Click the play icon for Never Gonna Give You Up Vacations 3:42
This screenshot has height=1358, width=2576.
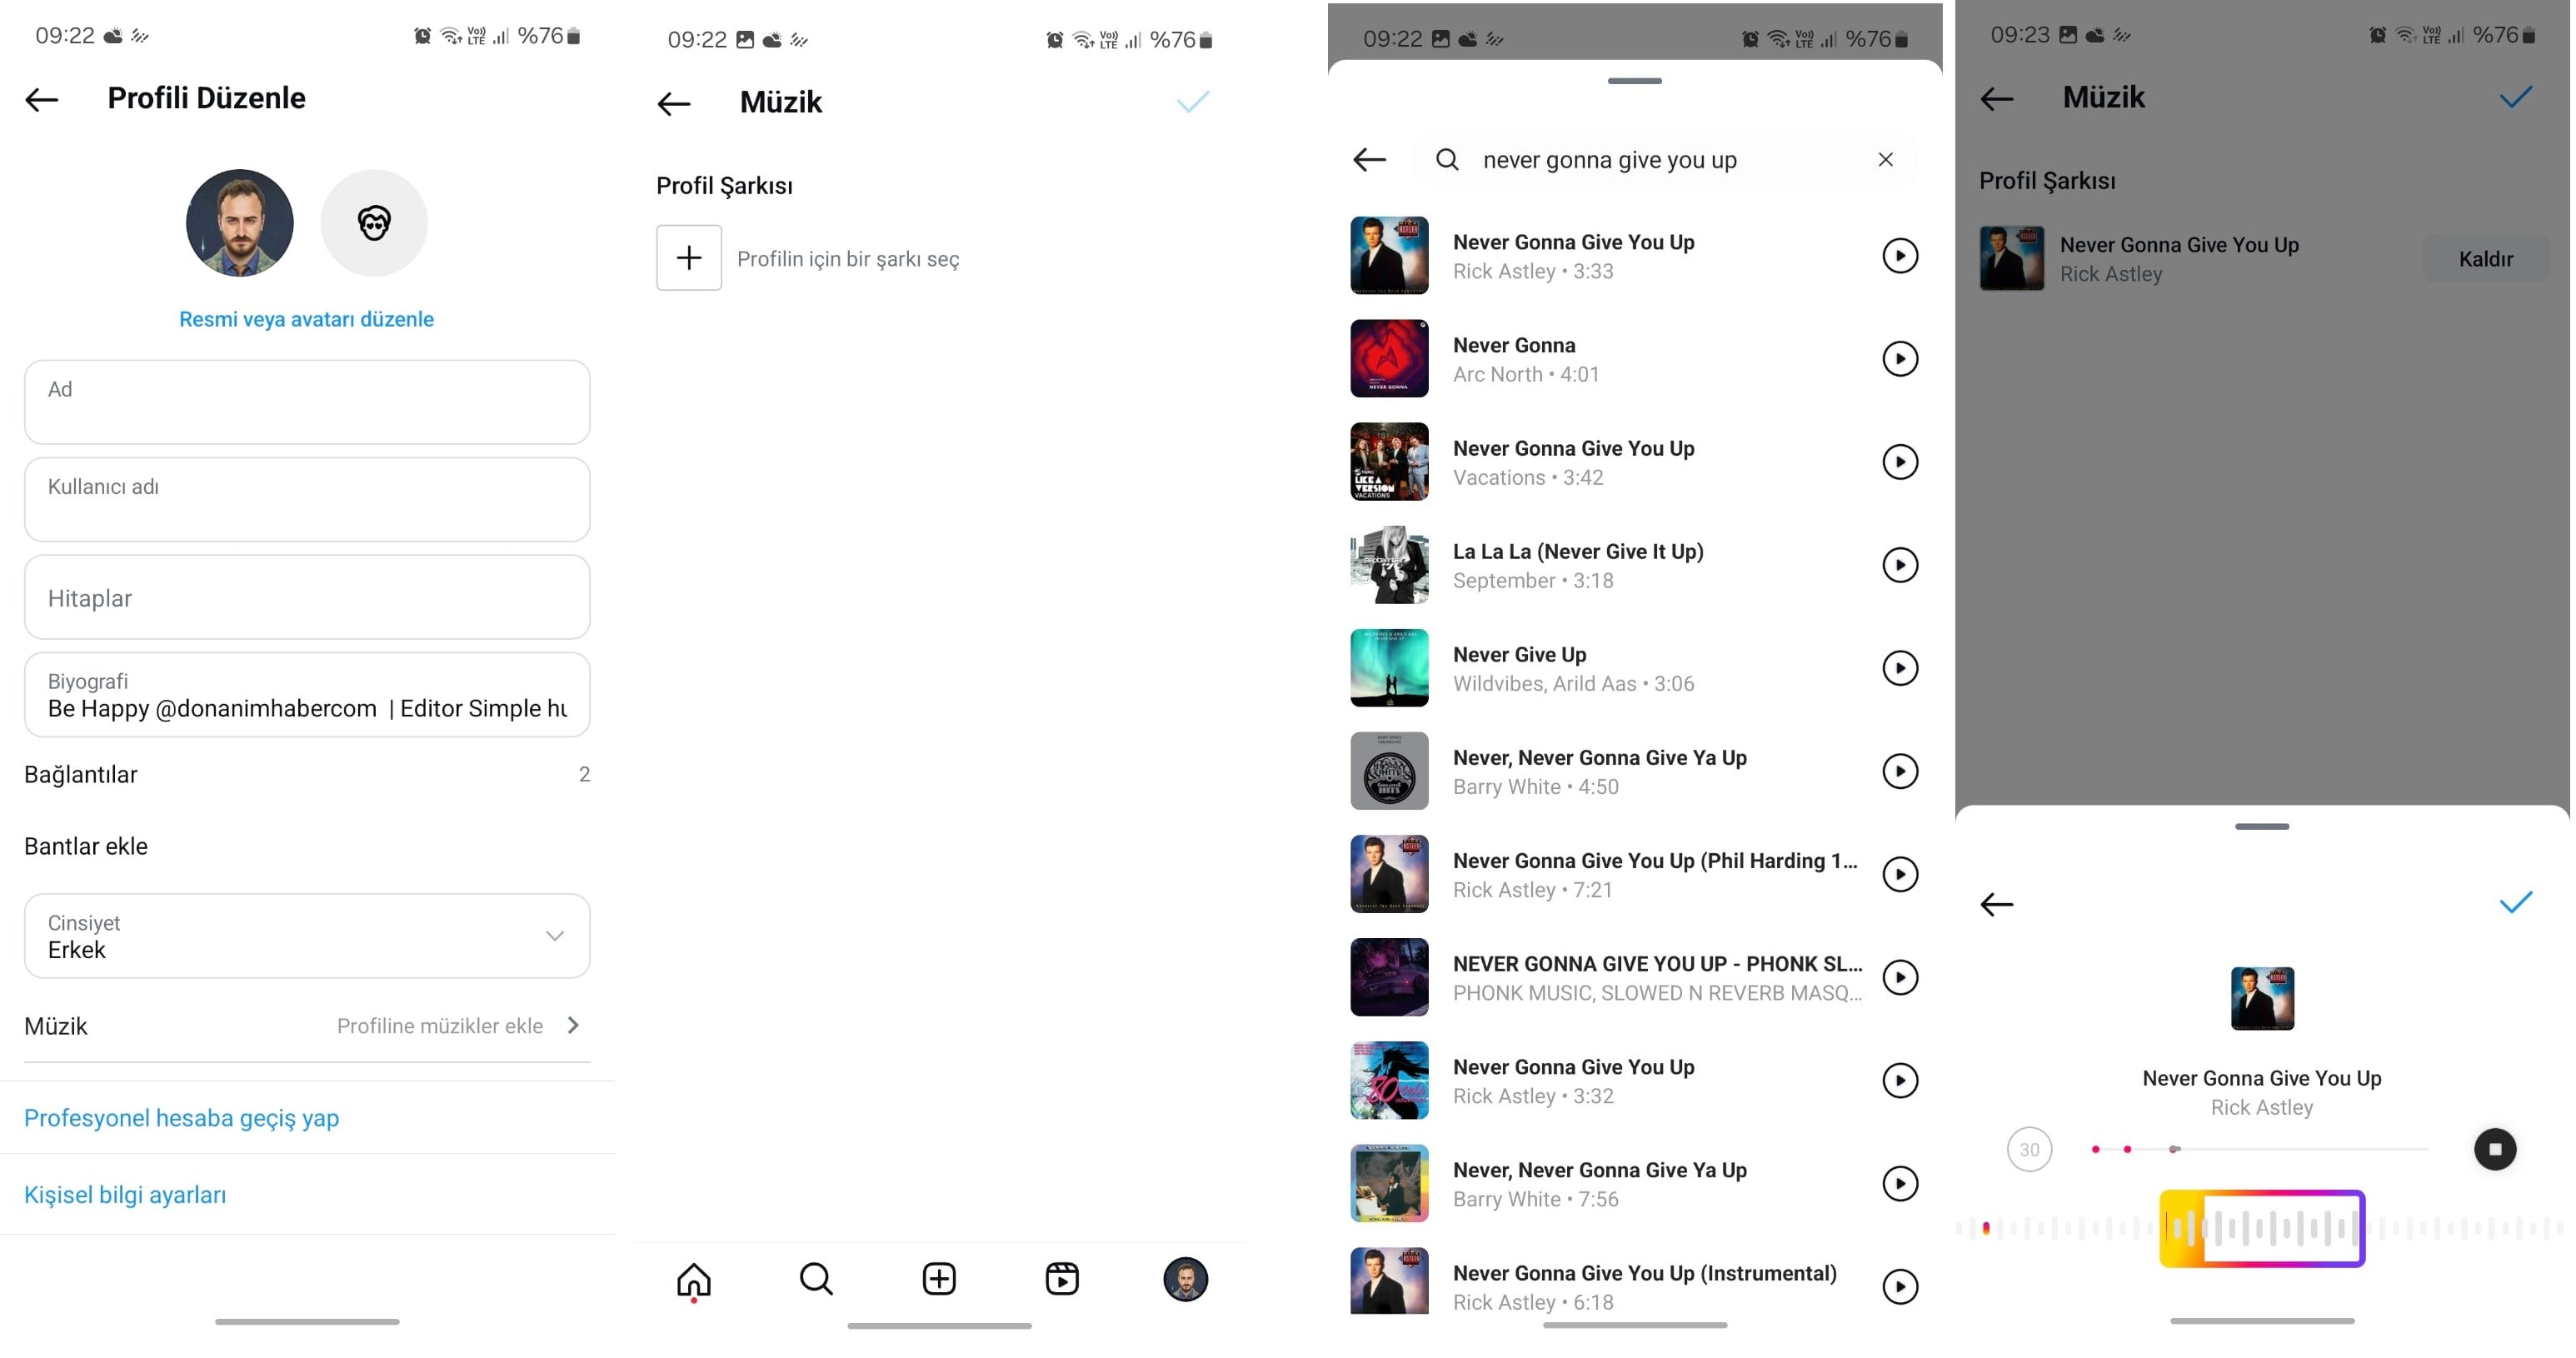[1896, 462]
